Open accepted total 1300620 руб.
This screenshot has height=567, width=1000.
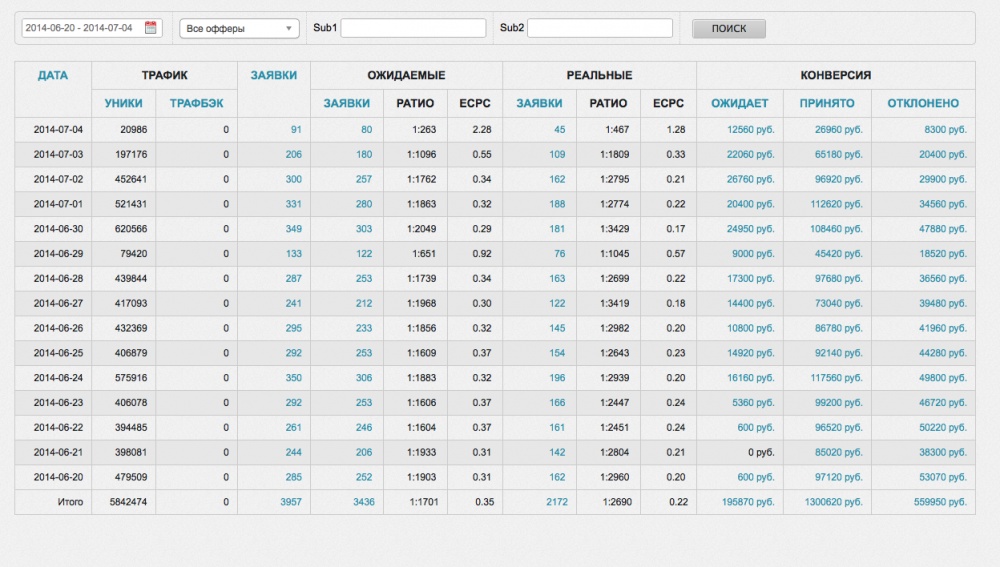pyautogui.click(x=834, y=502)
